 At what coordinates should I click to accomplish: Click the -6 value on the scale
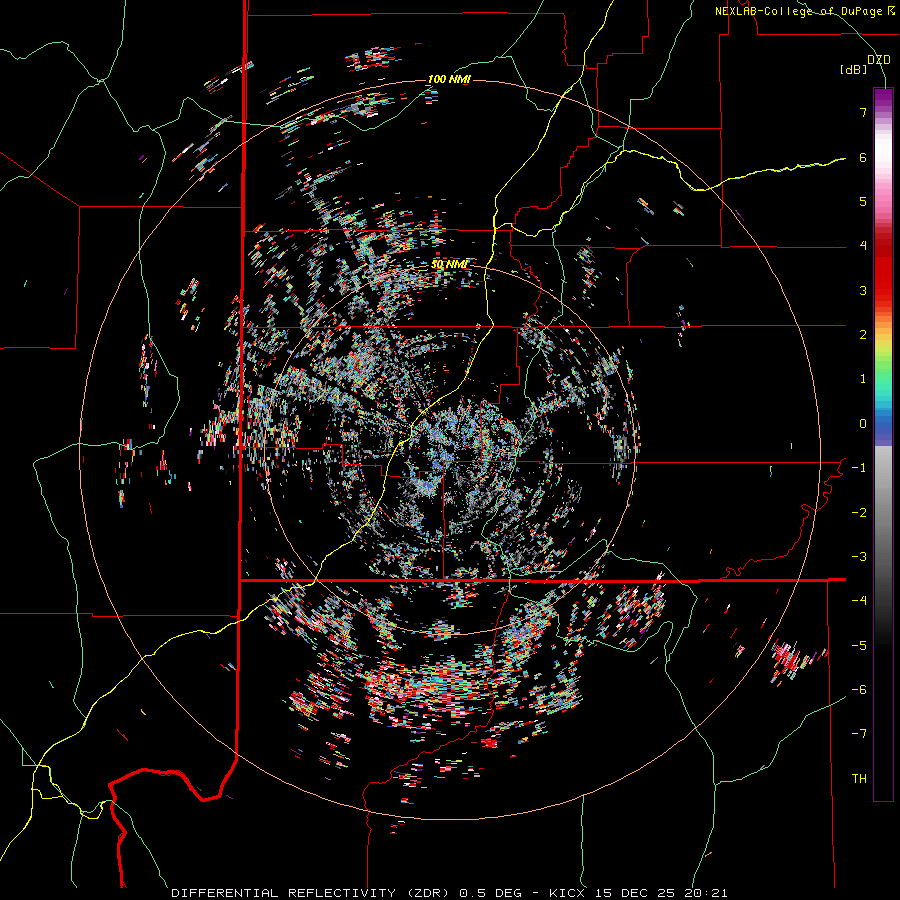[859, 690]
